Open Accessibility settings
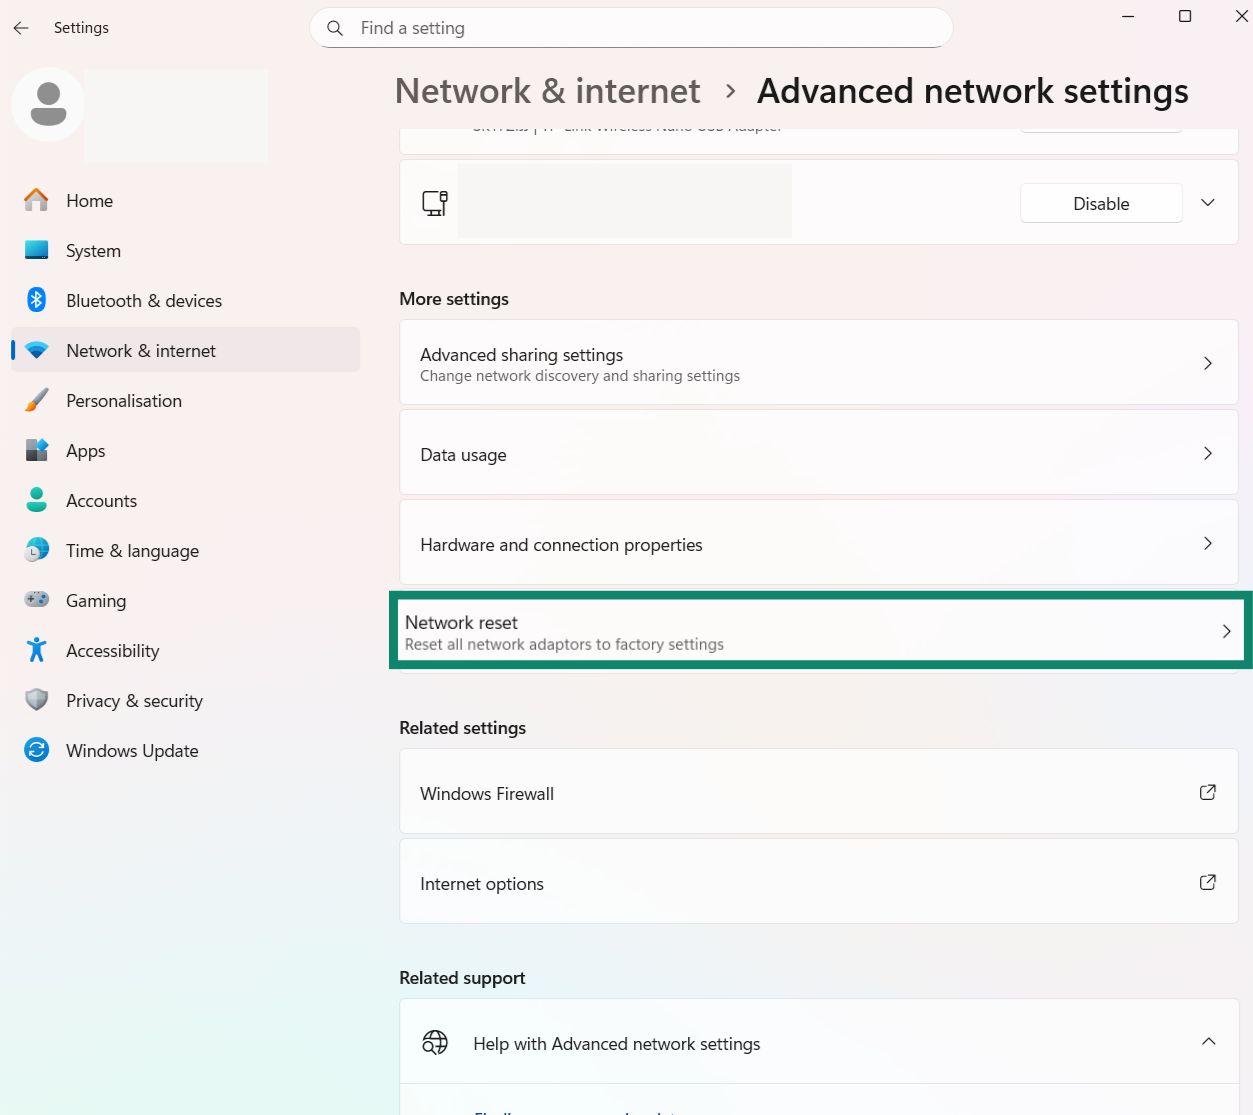This screenshot has height=1115, width=1253. [x=112, y=650]
